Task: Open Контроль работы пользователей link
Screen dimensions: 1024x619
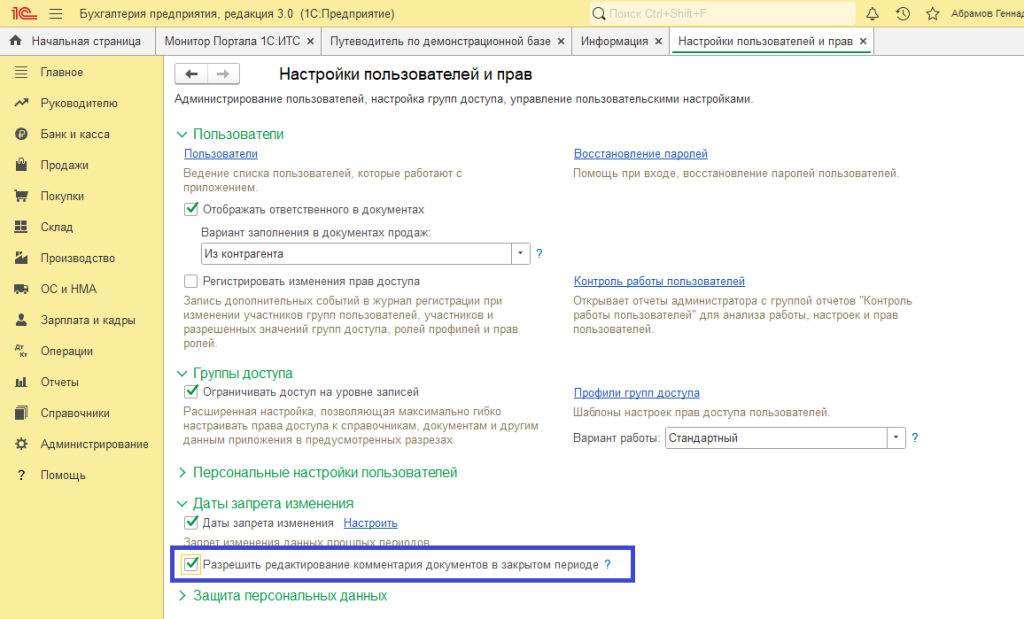Action: point(659,281)
